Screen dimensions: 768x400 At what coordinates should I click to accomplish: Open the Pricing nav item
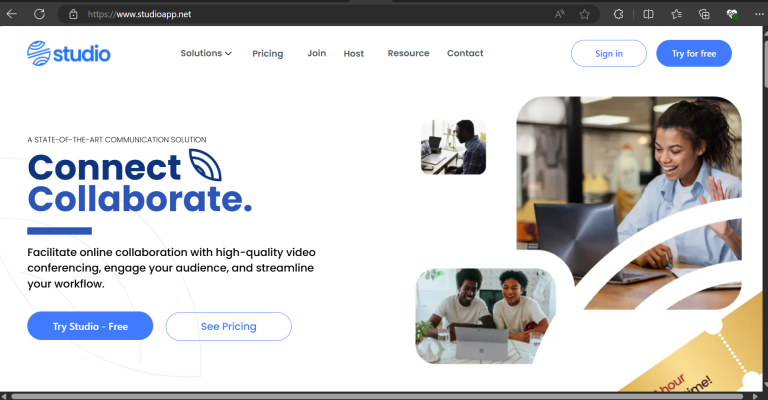point(267,53)
